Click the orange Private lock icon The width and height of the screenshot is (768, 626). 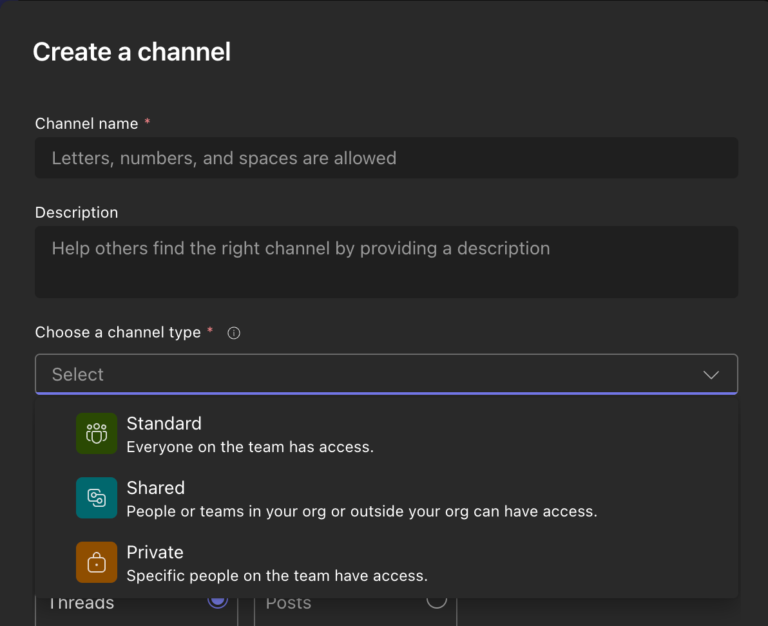tap(96, 562)
